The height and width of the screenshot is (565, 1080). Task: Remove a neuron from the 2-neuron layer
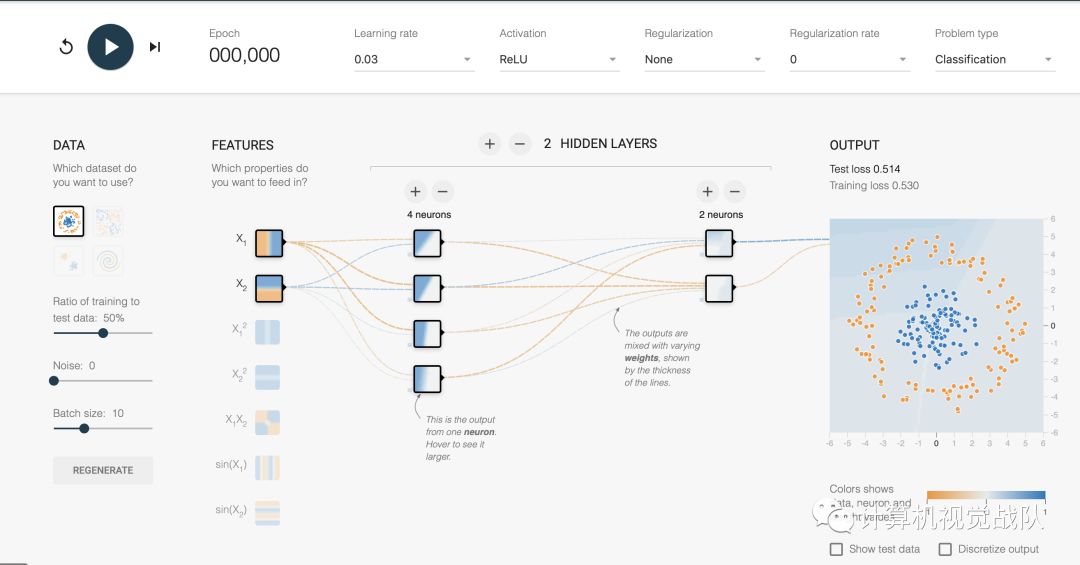[734, 191]
